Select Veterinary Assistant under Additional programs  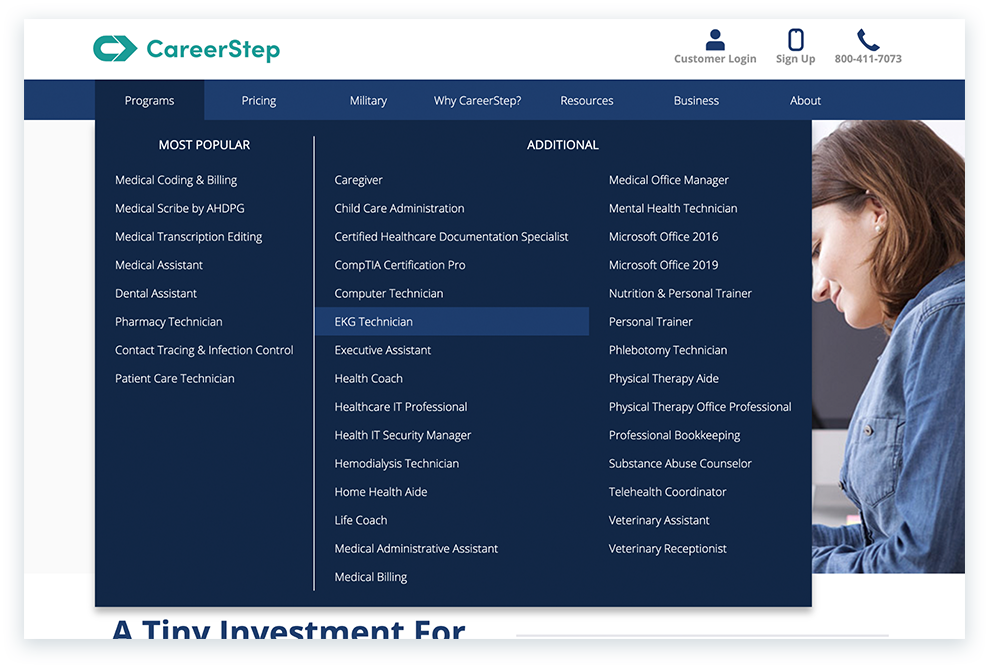tap(658, 520)
